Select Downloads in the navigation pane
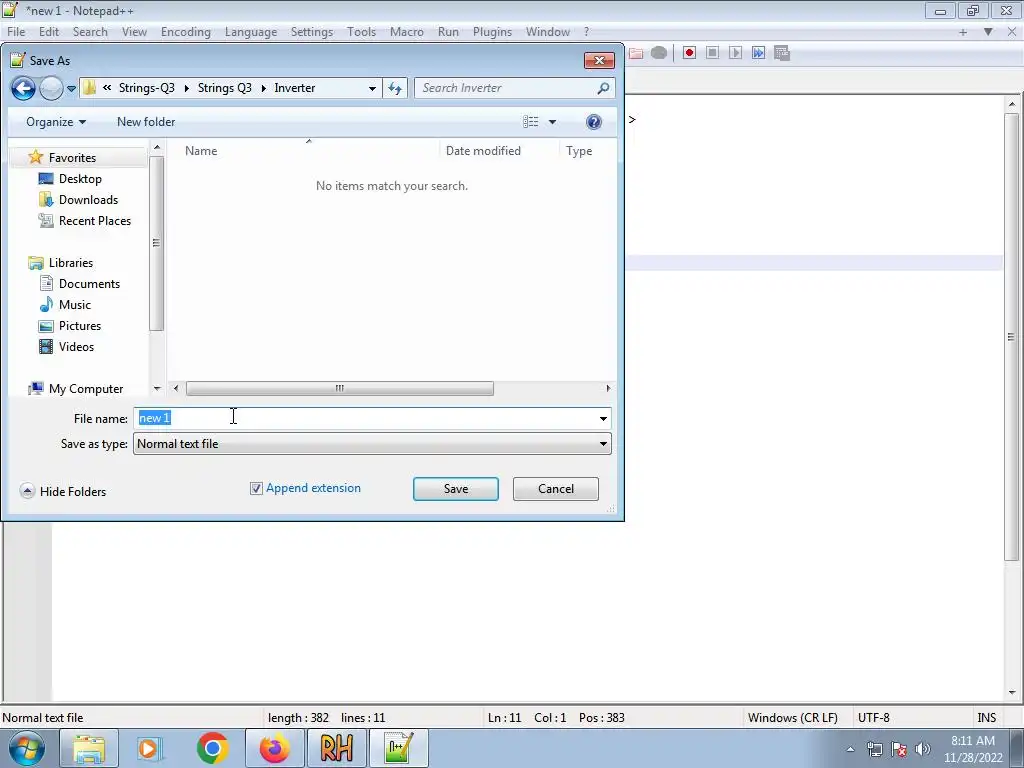The width and height of the screenshot is (1024, 768). click(x=88, y=200)
